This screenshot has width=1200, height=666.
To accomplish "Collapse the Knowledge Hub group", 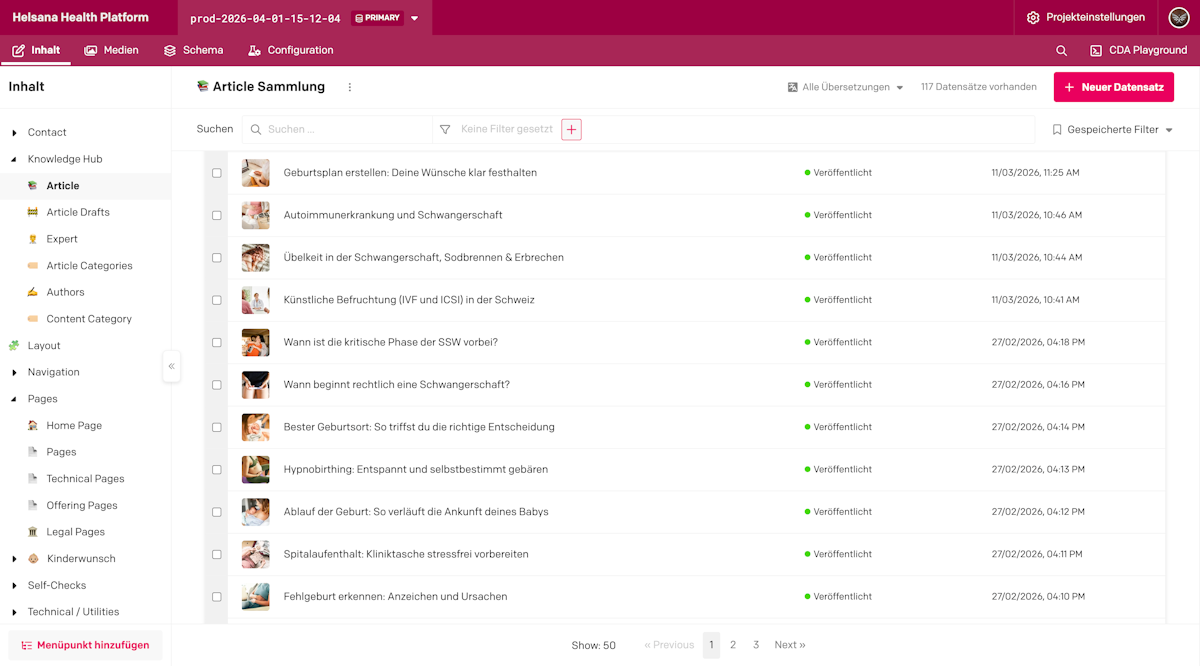I will click(x=14, y=159).
